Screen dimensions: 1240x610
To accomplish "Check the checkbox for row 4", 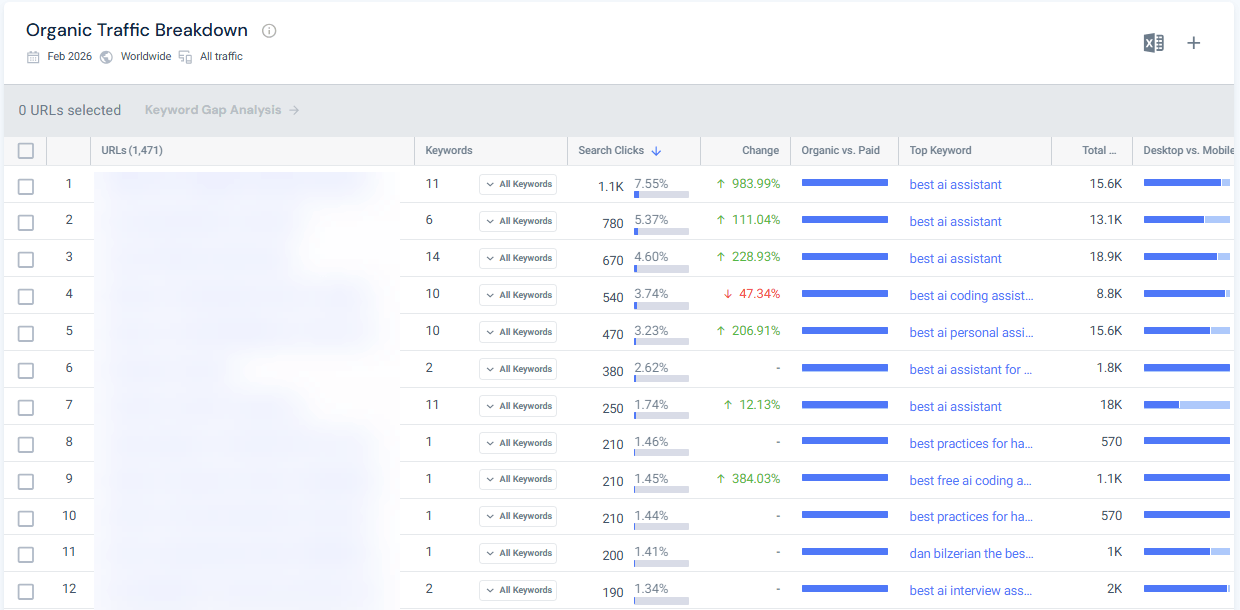I will tap(26, 297).
